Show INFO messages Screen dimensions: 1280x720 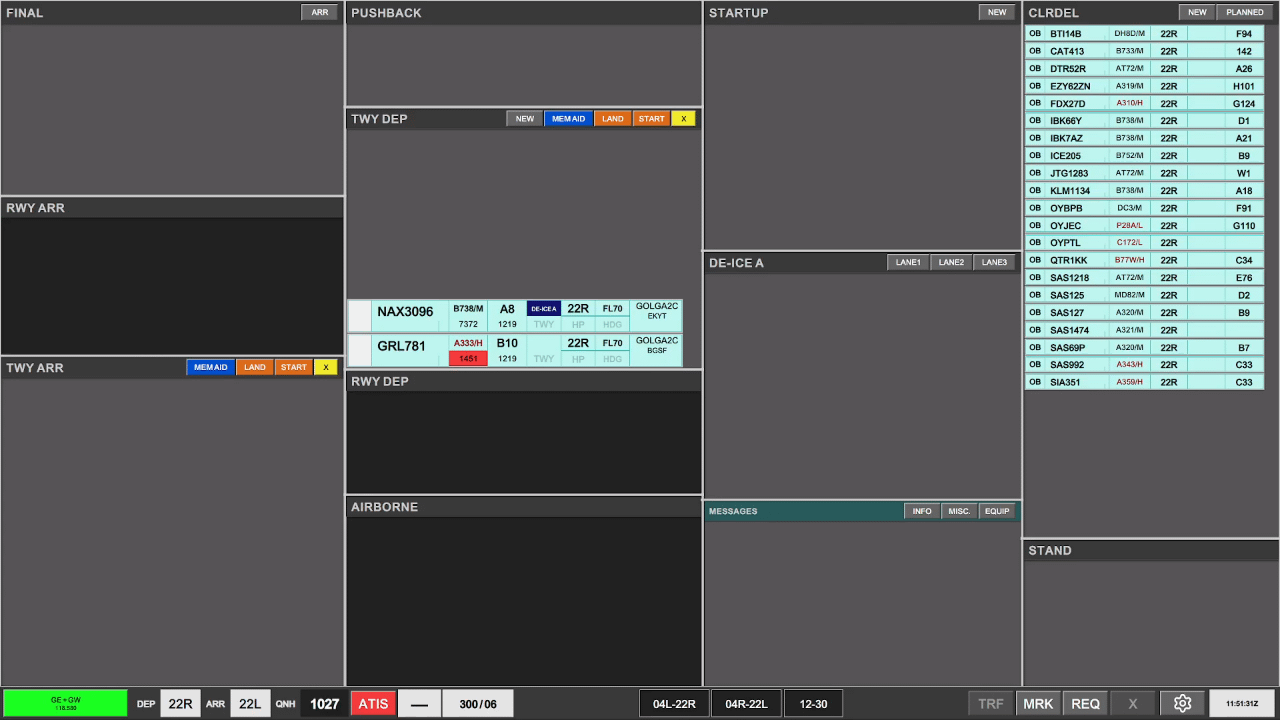click(922, 511)
